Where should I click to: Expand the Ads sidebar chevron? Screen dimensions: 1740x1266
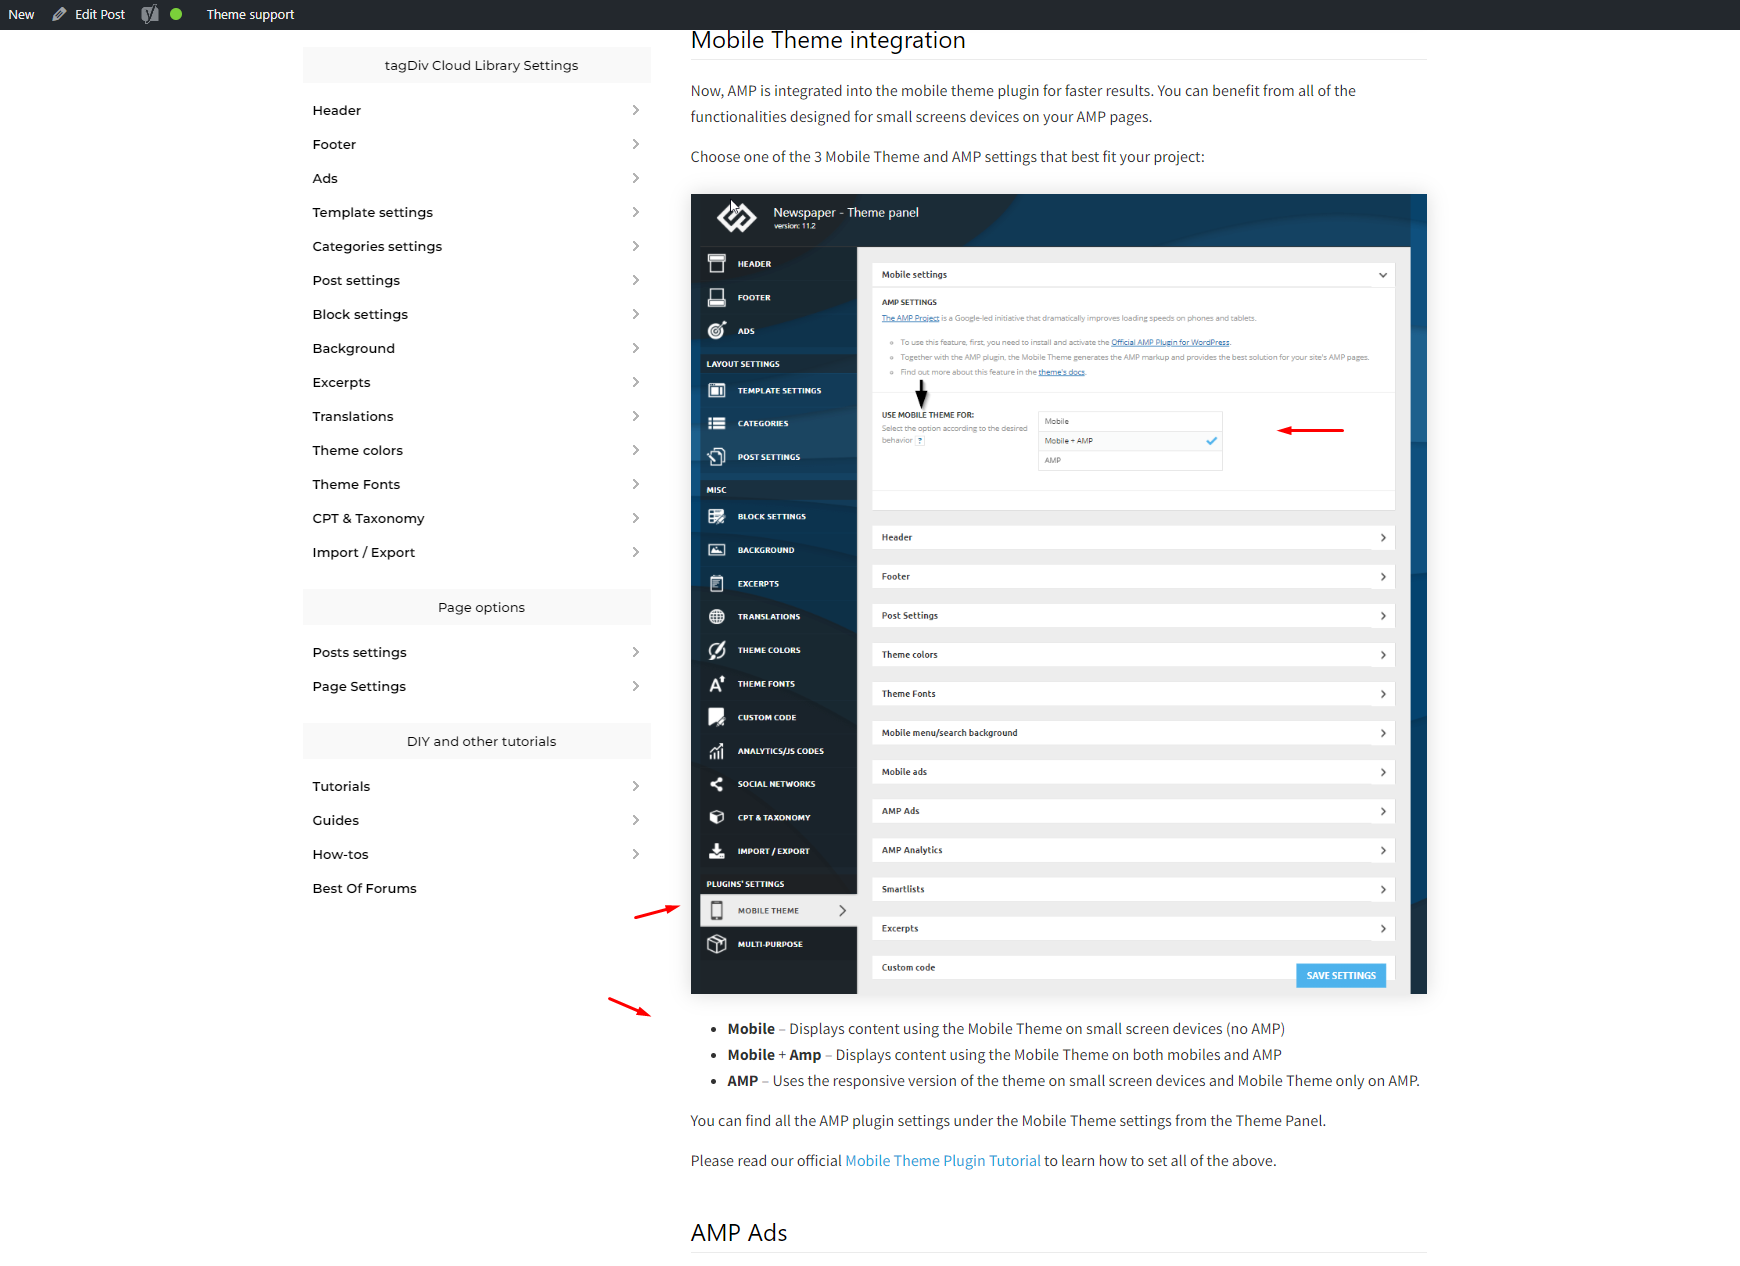636,178
